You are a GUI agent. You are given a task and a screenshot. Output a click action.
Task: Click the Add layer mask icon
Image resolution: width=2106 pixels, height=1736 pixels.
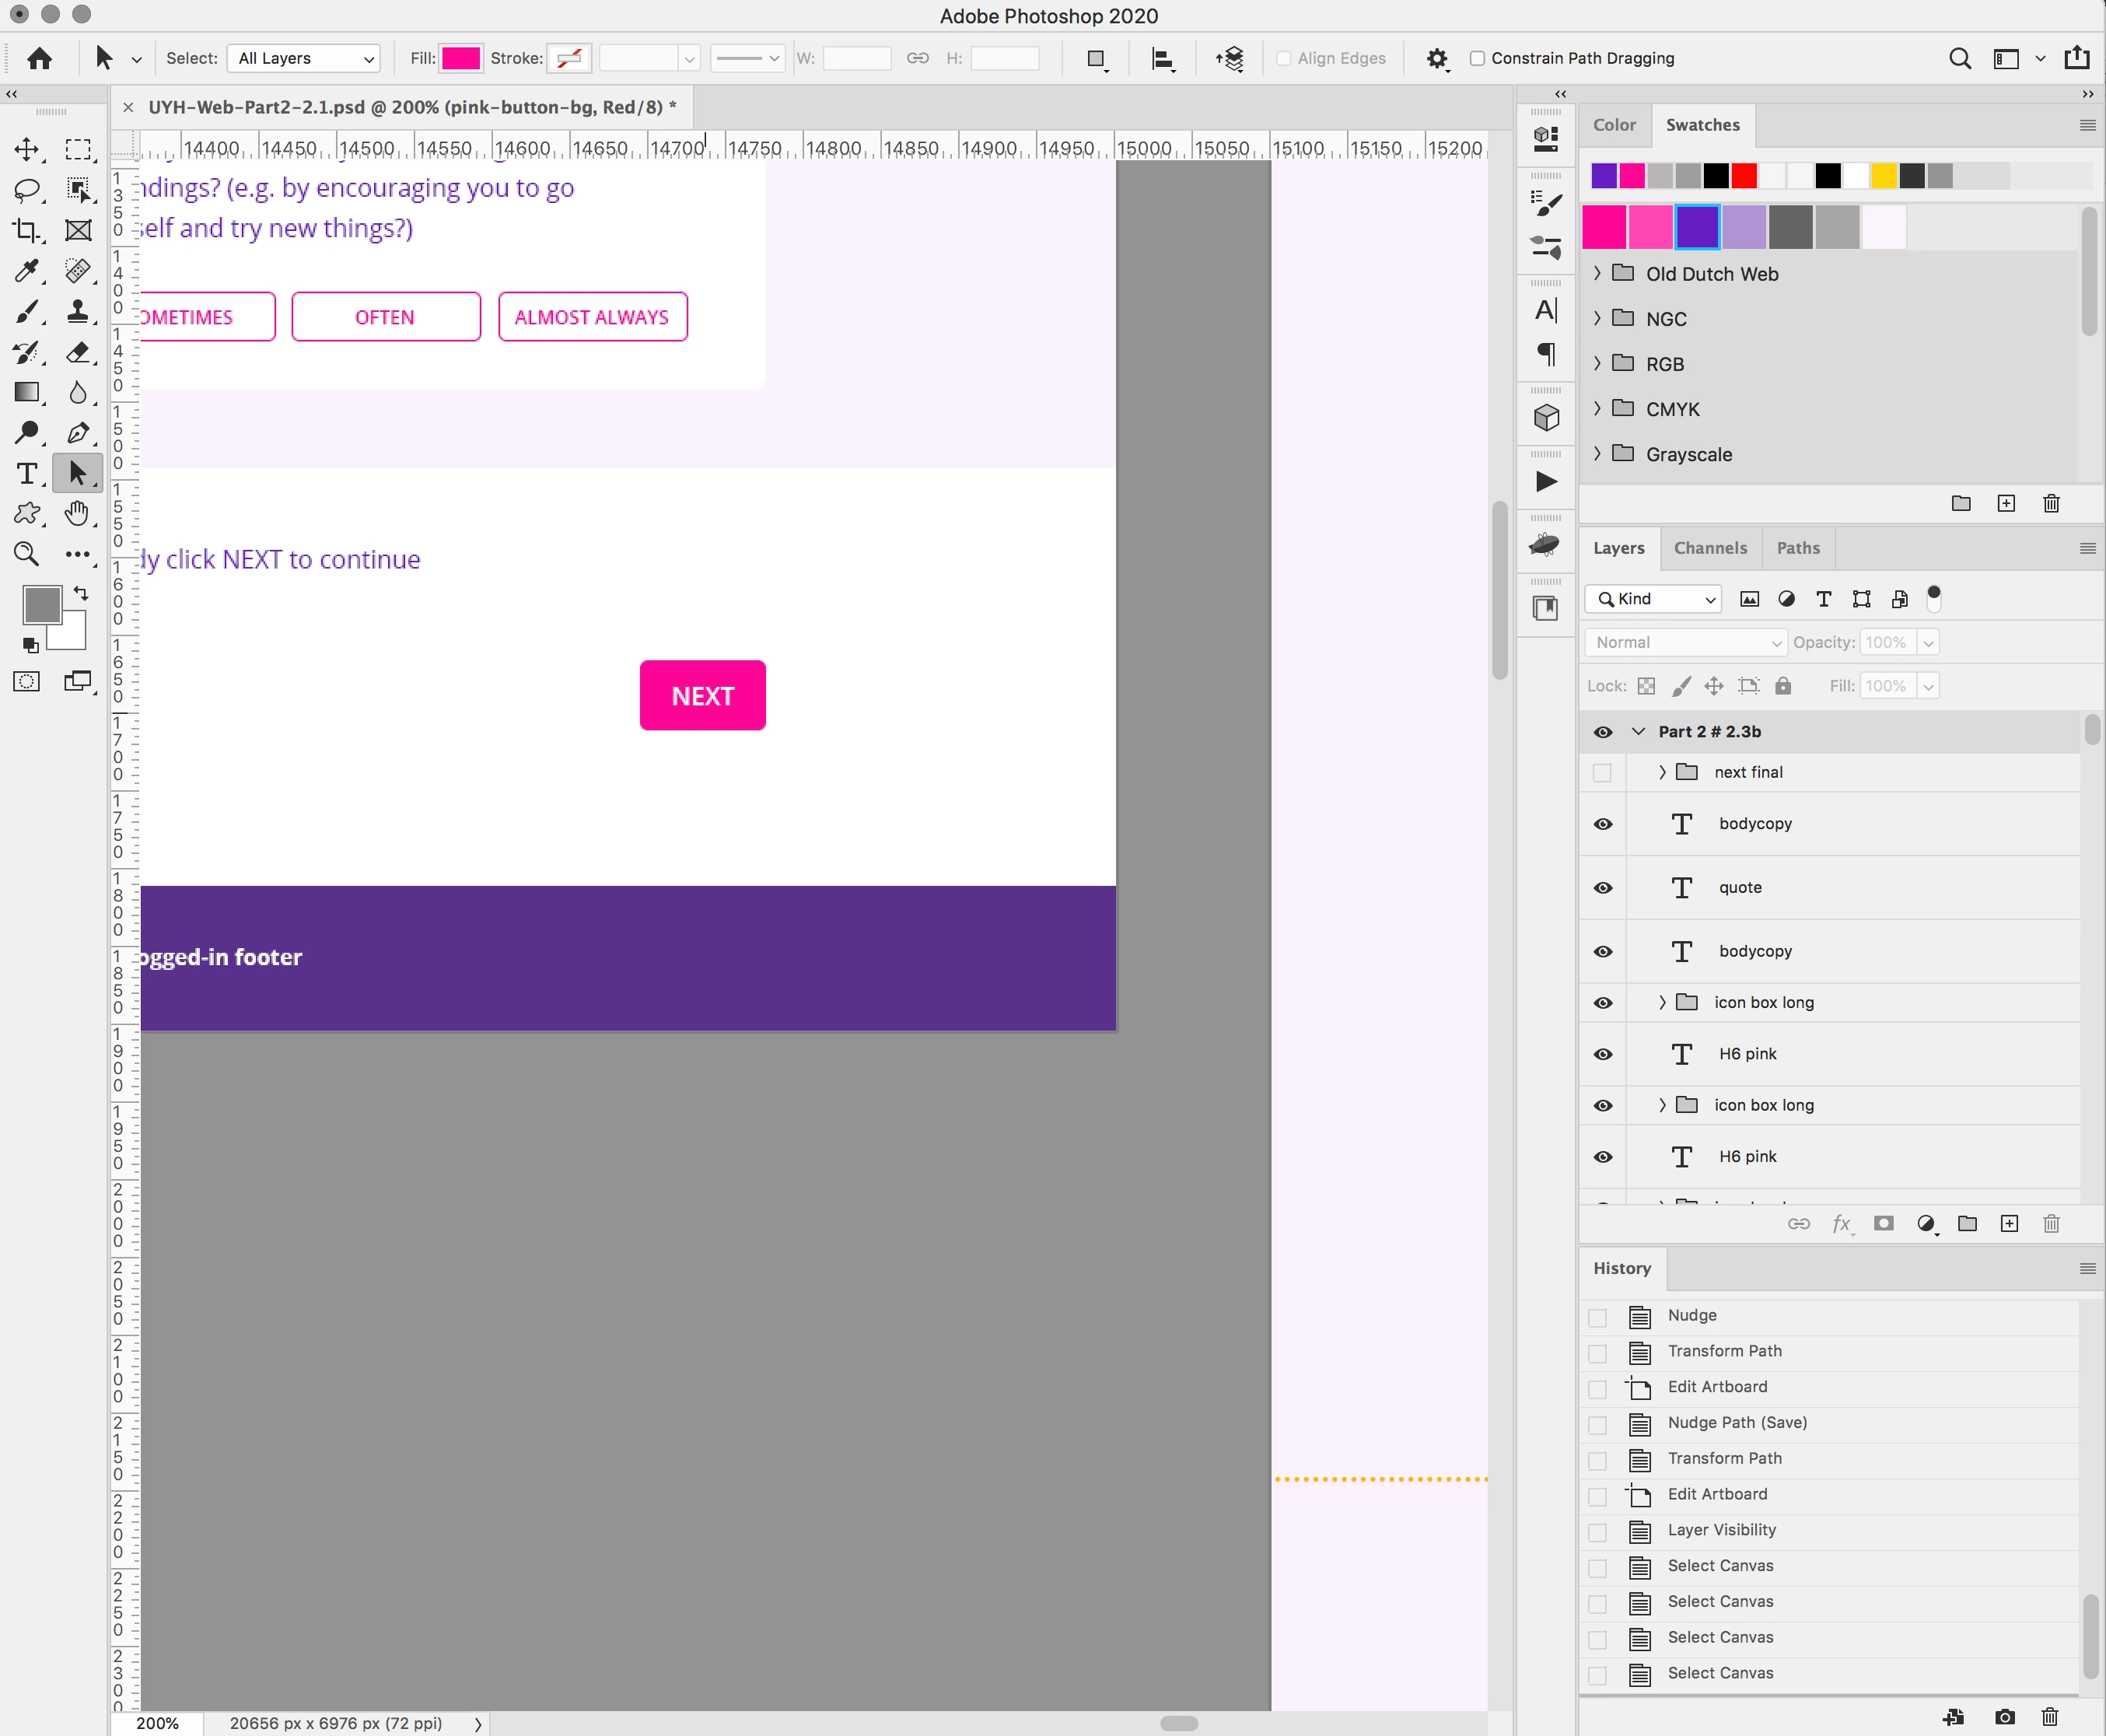pos(1883,1224)
